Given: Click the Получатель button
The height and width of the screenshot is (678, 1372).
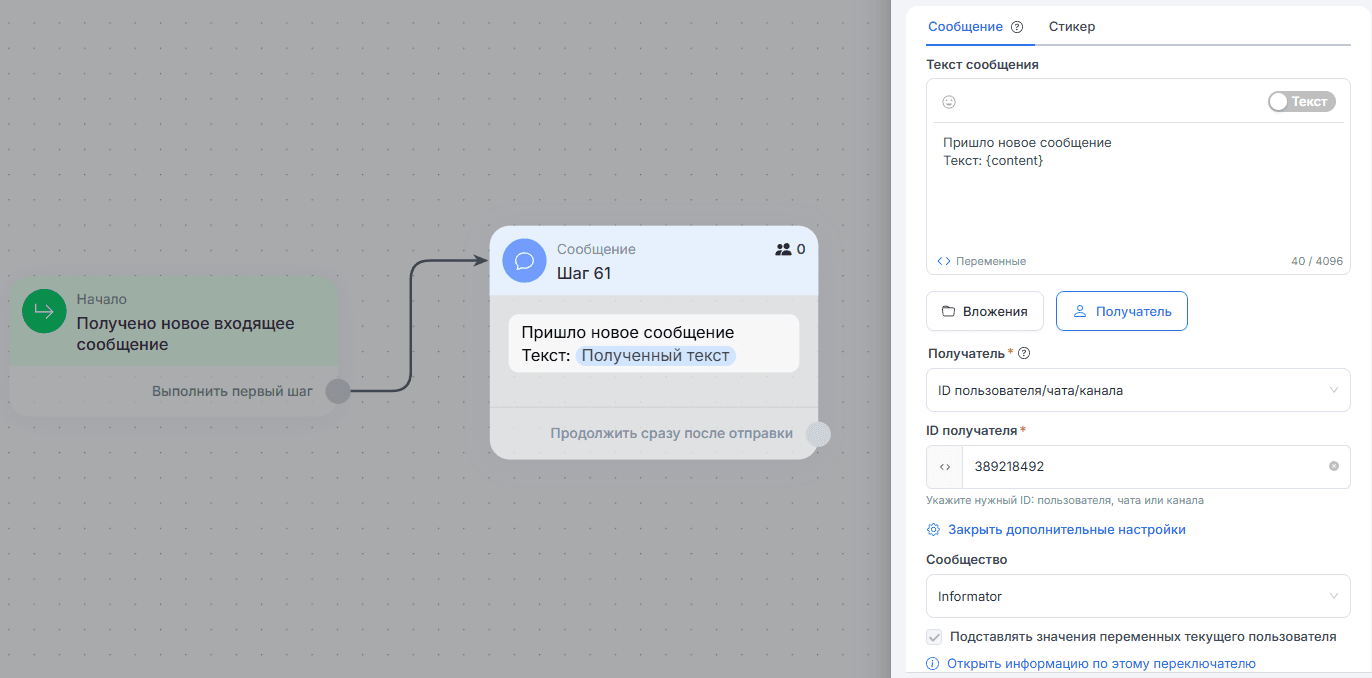Looking at the screenshot, I should point(1122,311).
